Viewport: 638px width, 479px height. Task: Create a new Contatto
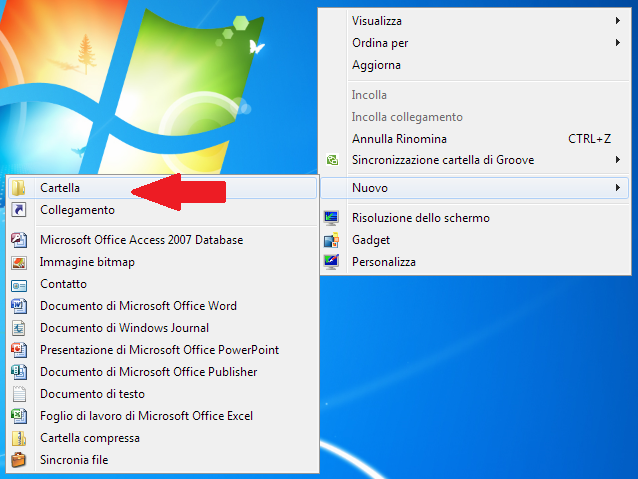click(x=162, y=284)
